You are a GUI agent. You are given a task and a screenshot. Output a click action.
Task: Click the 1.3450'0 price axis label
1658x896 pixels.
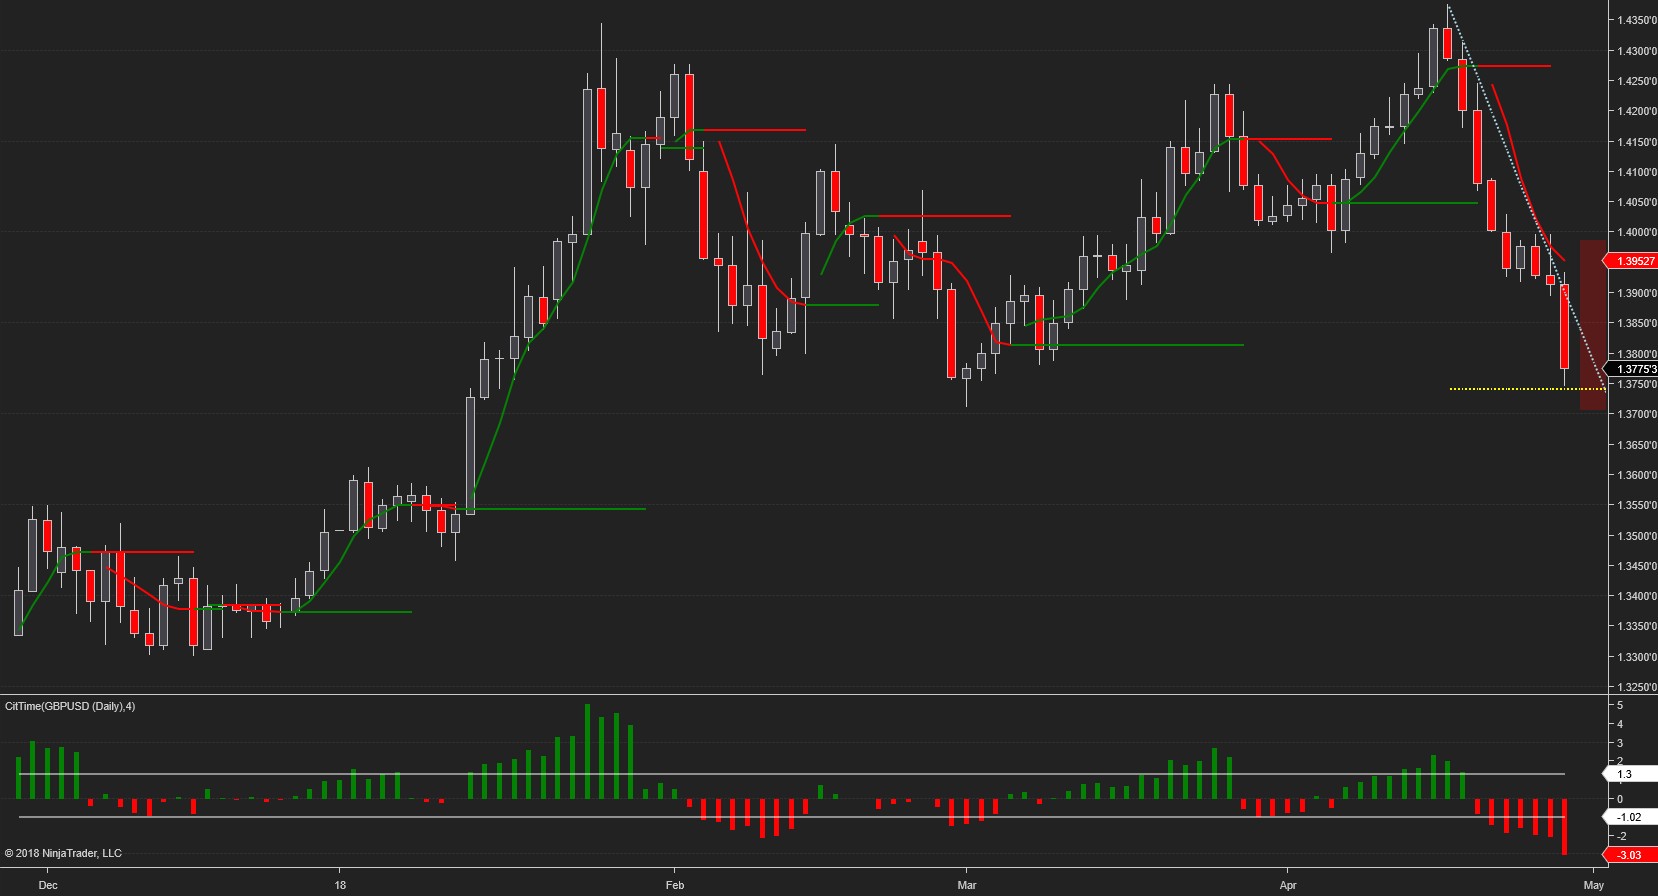tap(1636, 566)
